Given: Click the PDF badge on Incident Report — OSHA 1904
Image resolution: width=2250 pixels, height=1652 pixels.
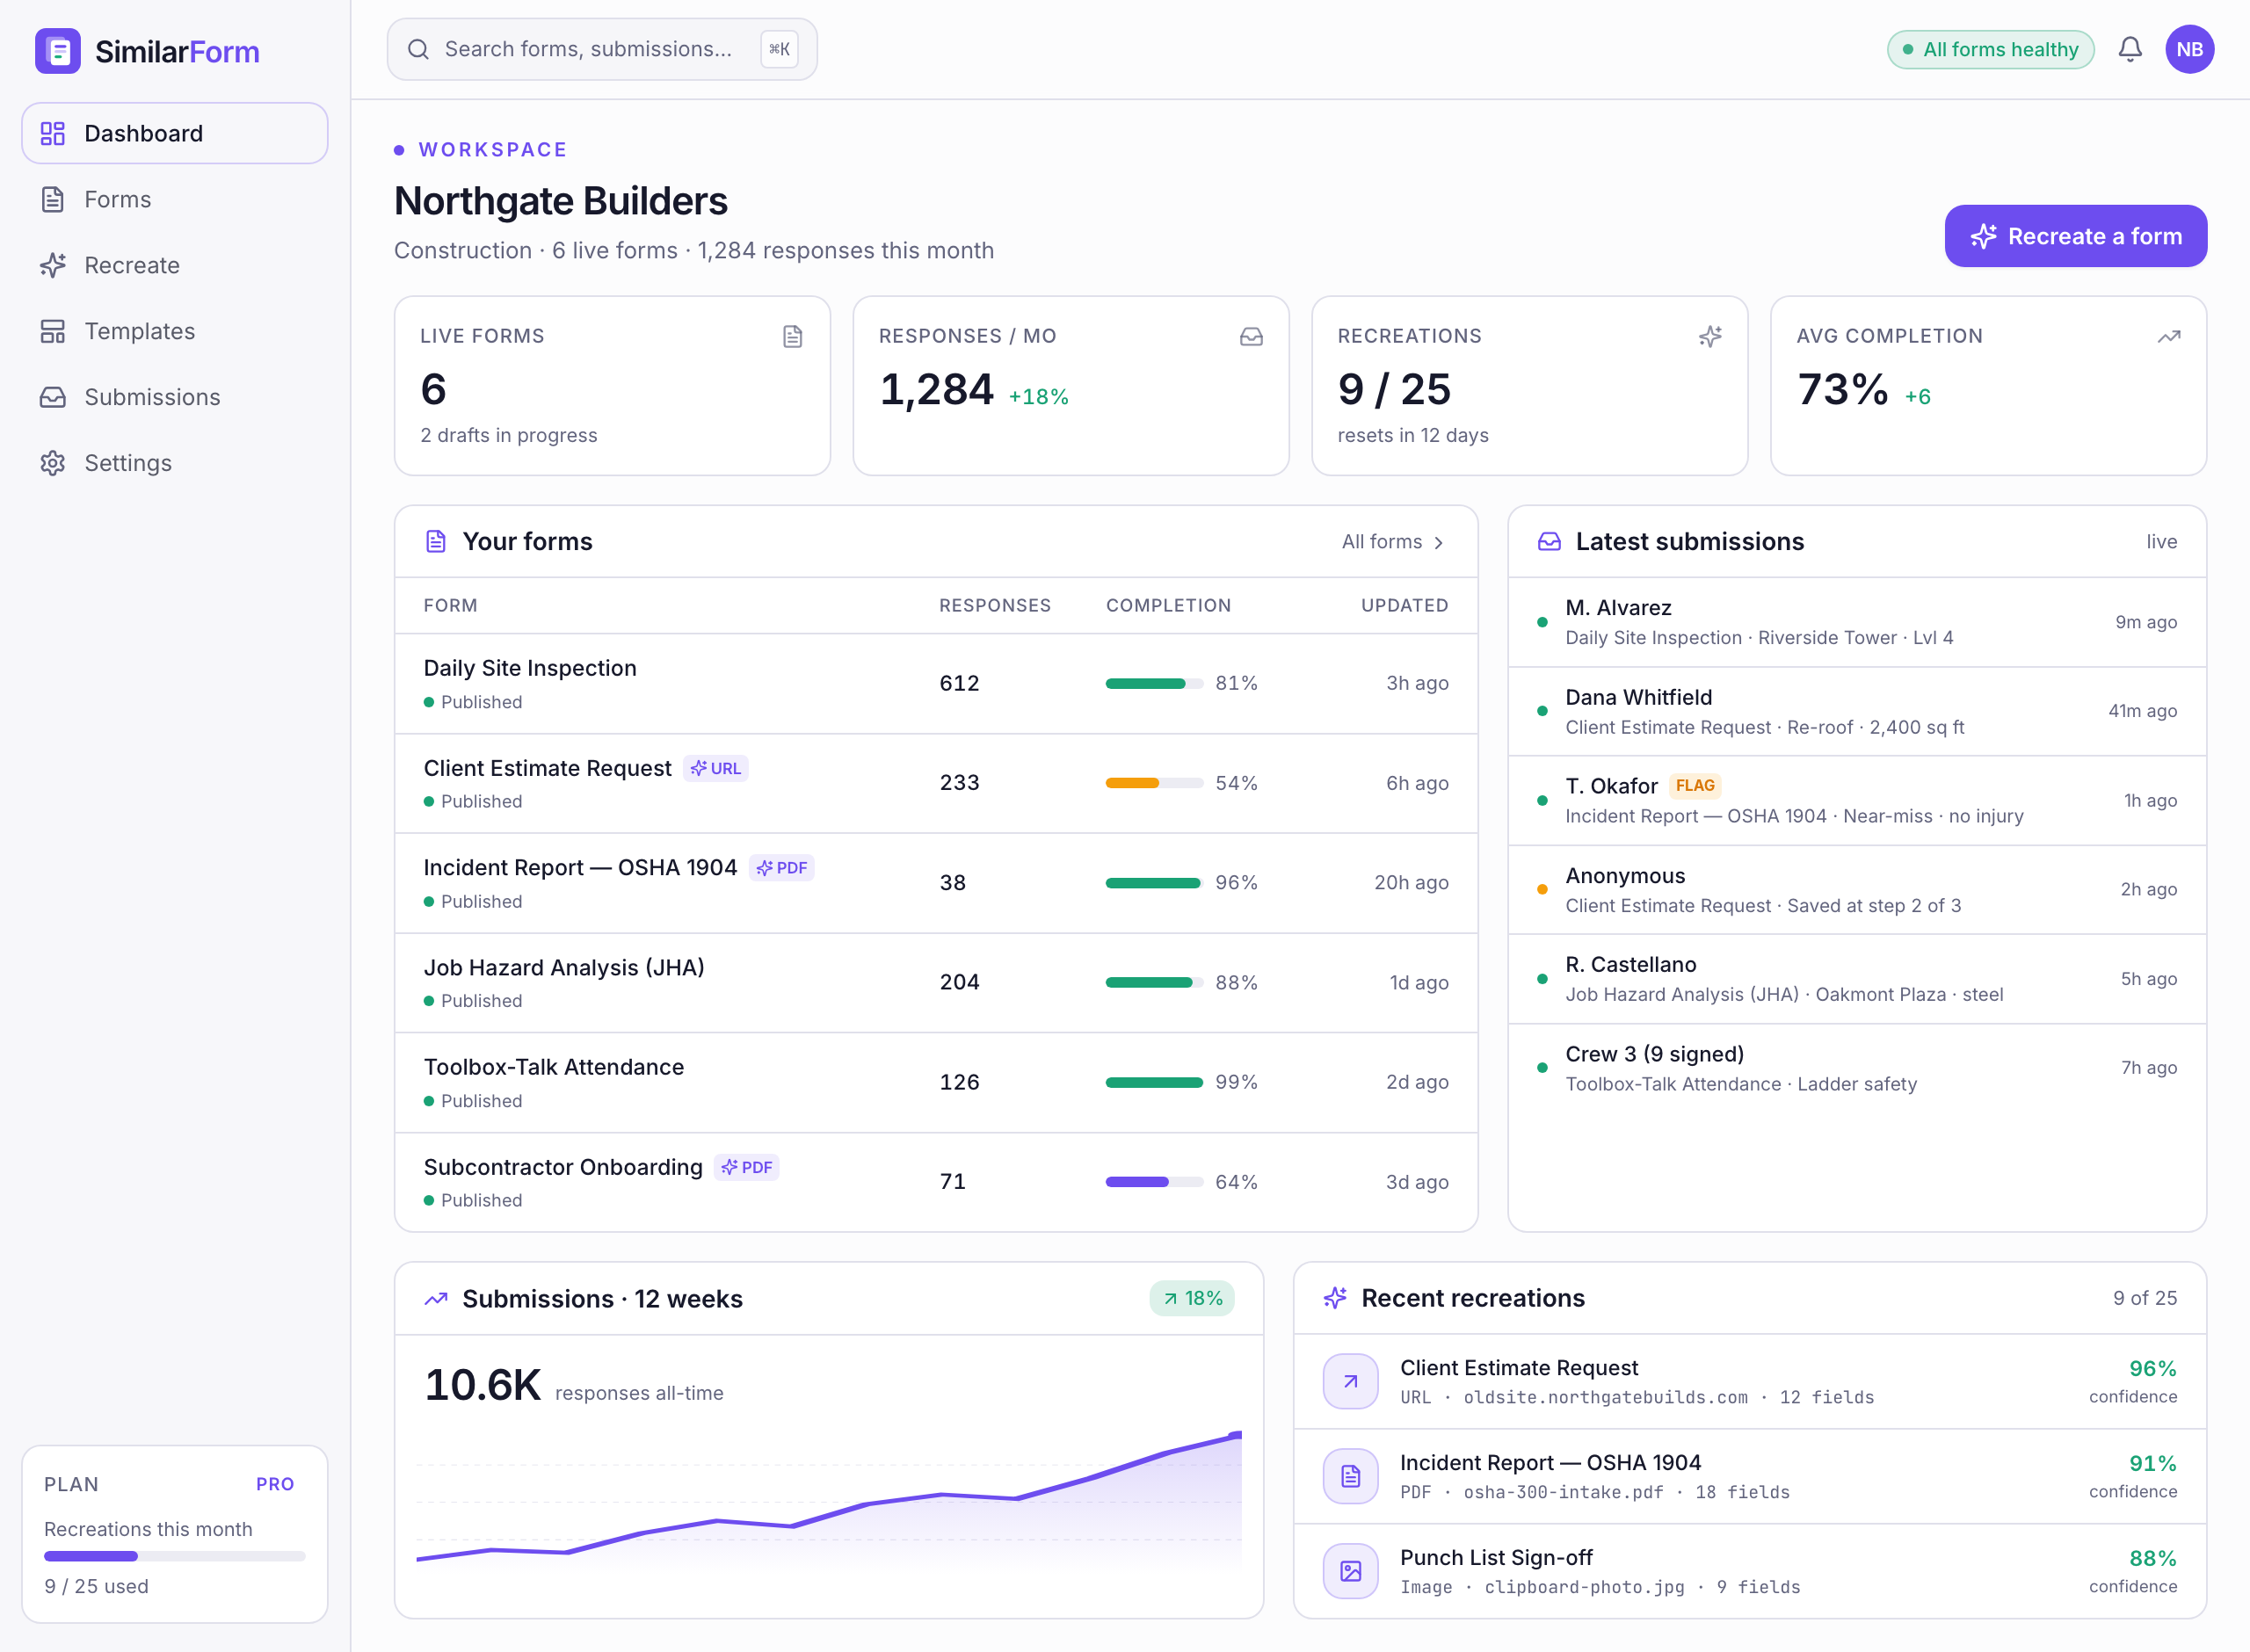Looking at the screenshot, I should click(x=782, y=868).
